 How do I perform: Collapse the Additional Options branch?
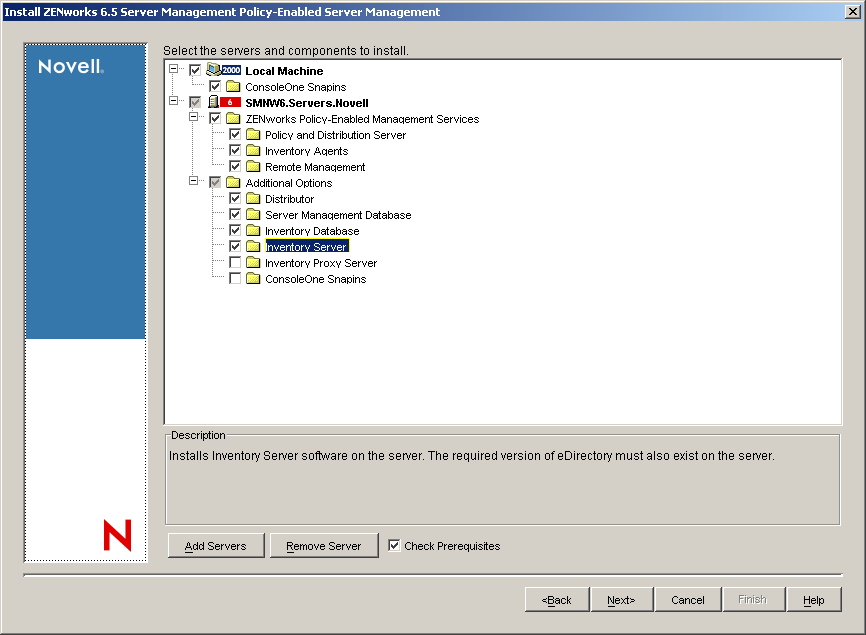coord(195,182)
